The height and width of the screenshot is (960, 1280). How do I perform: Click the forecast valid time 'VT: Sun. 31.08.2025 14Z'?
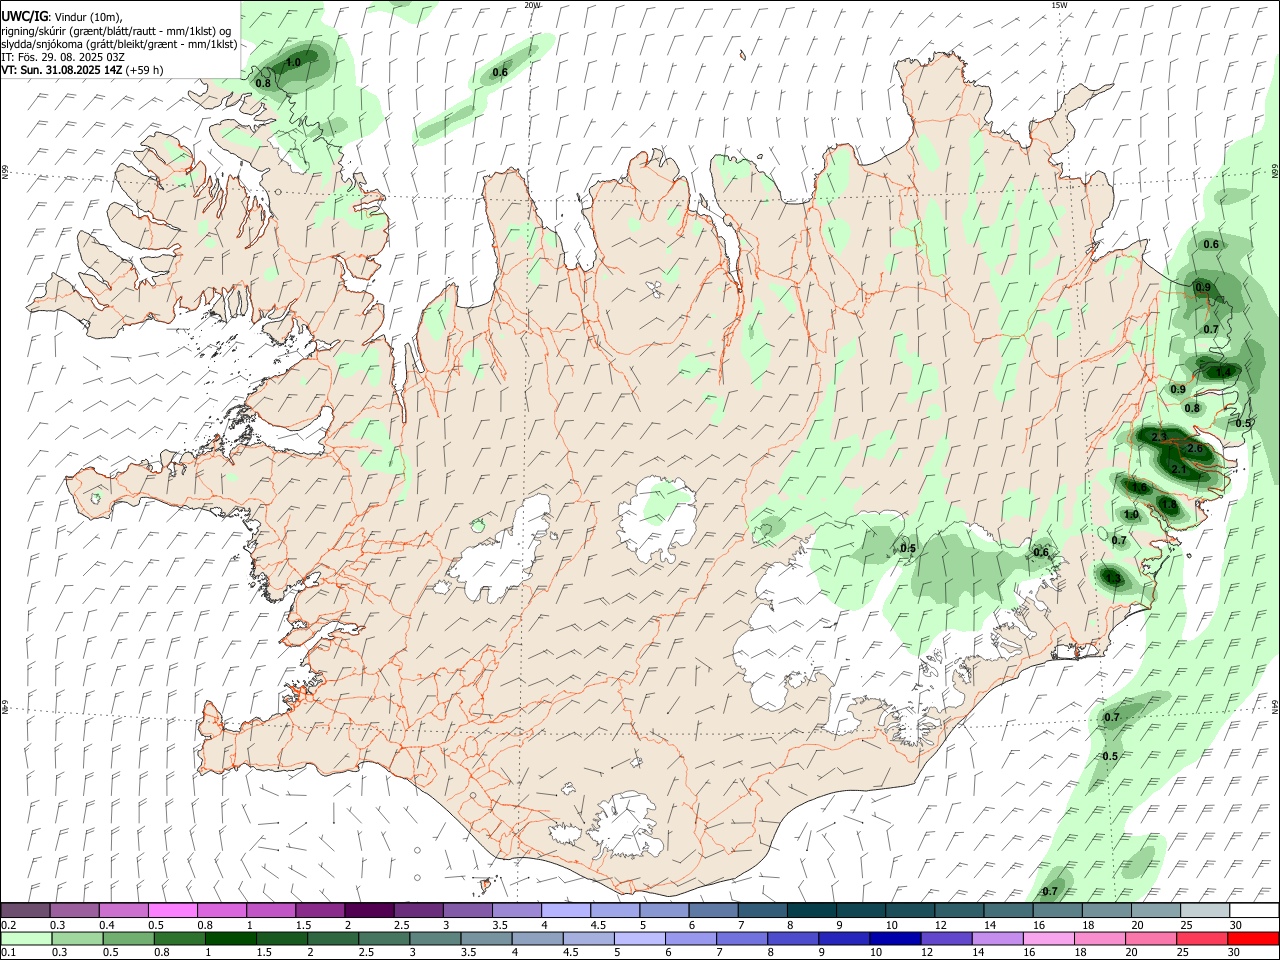61,70
